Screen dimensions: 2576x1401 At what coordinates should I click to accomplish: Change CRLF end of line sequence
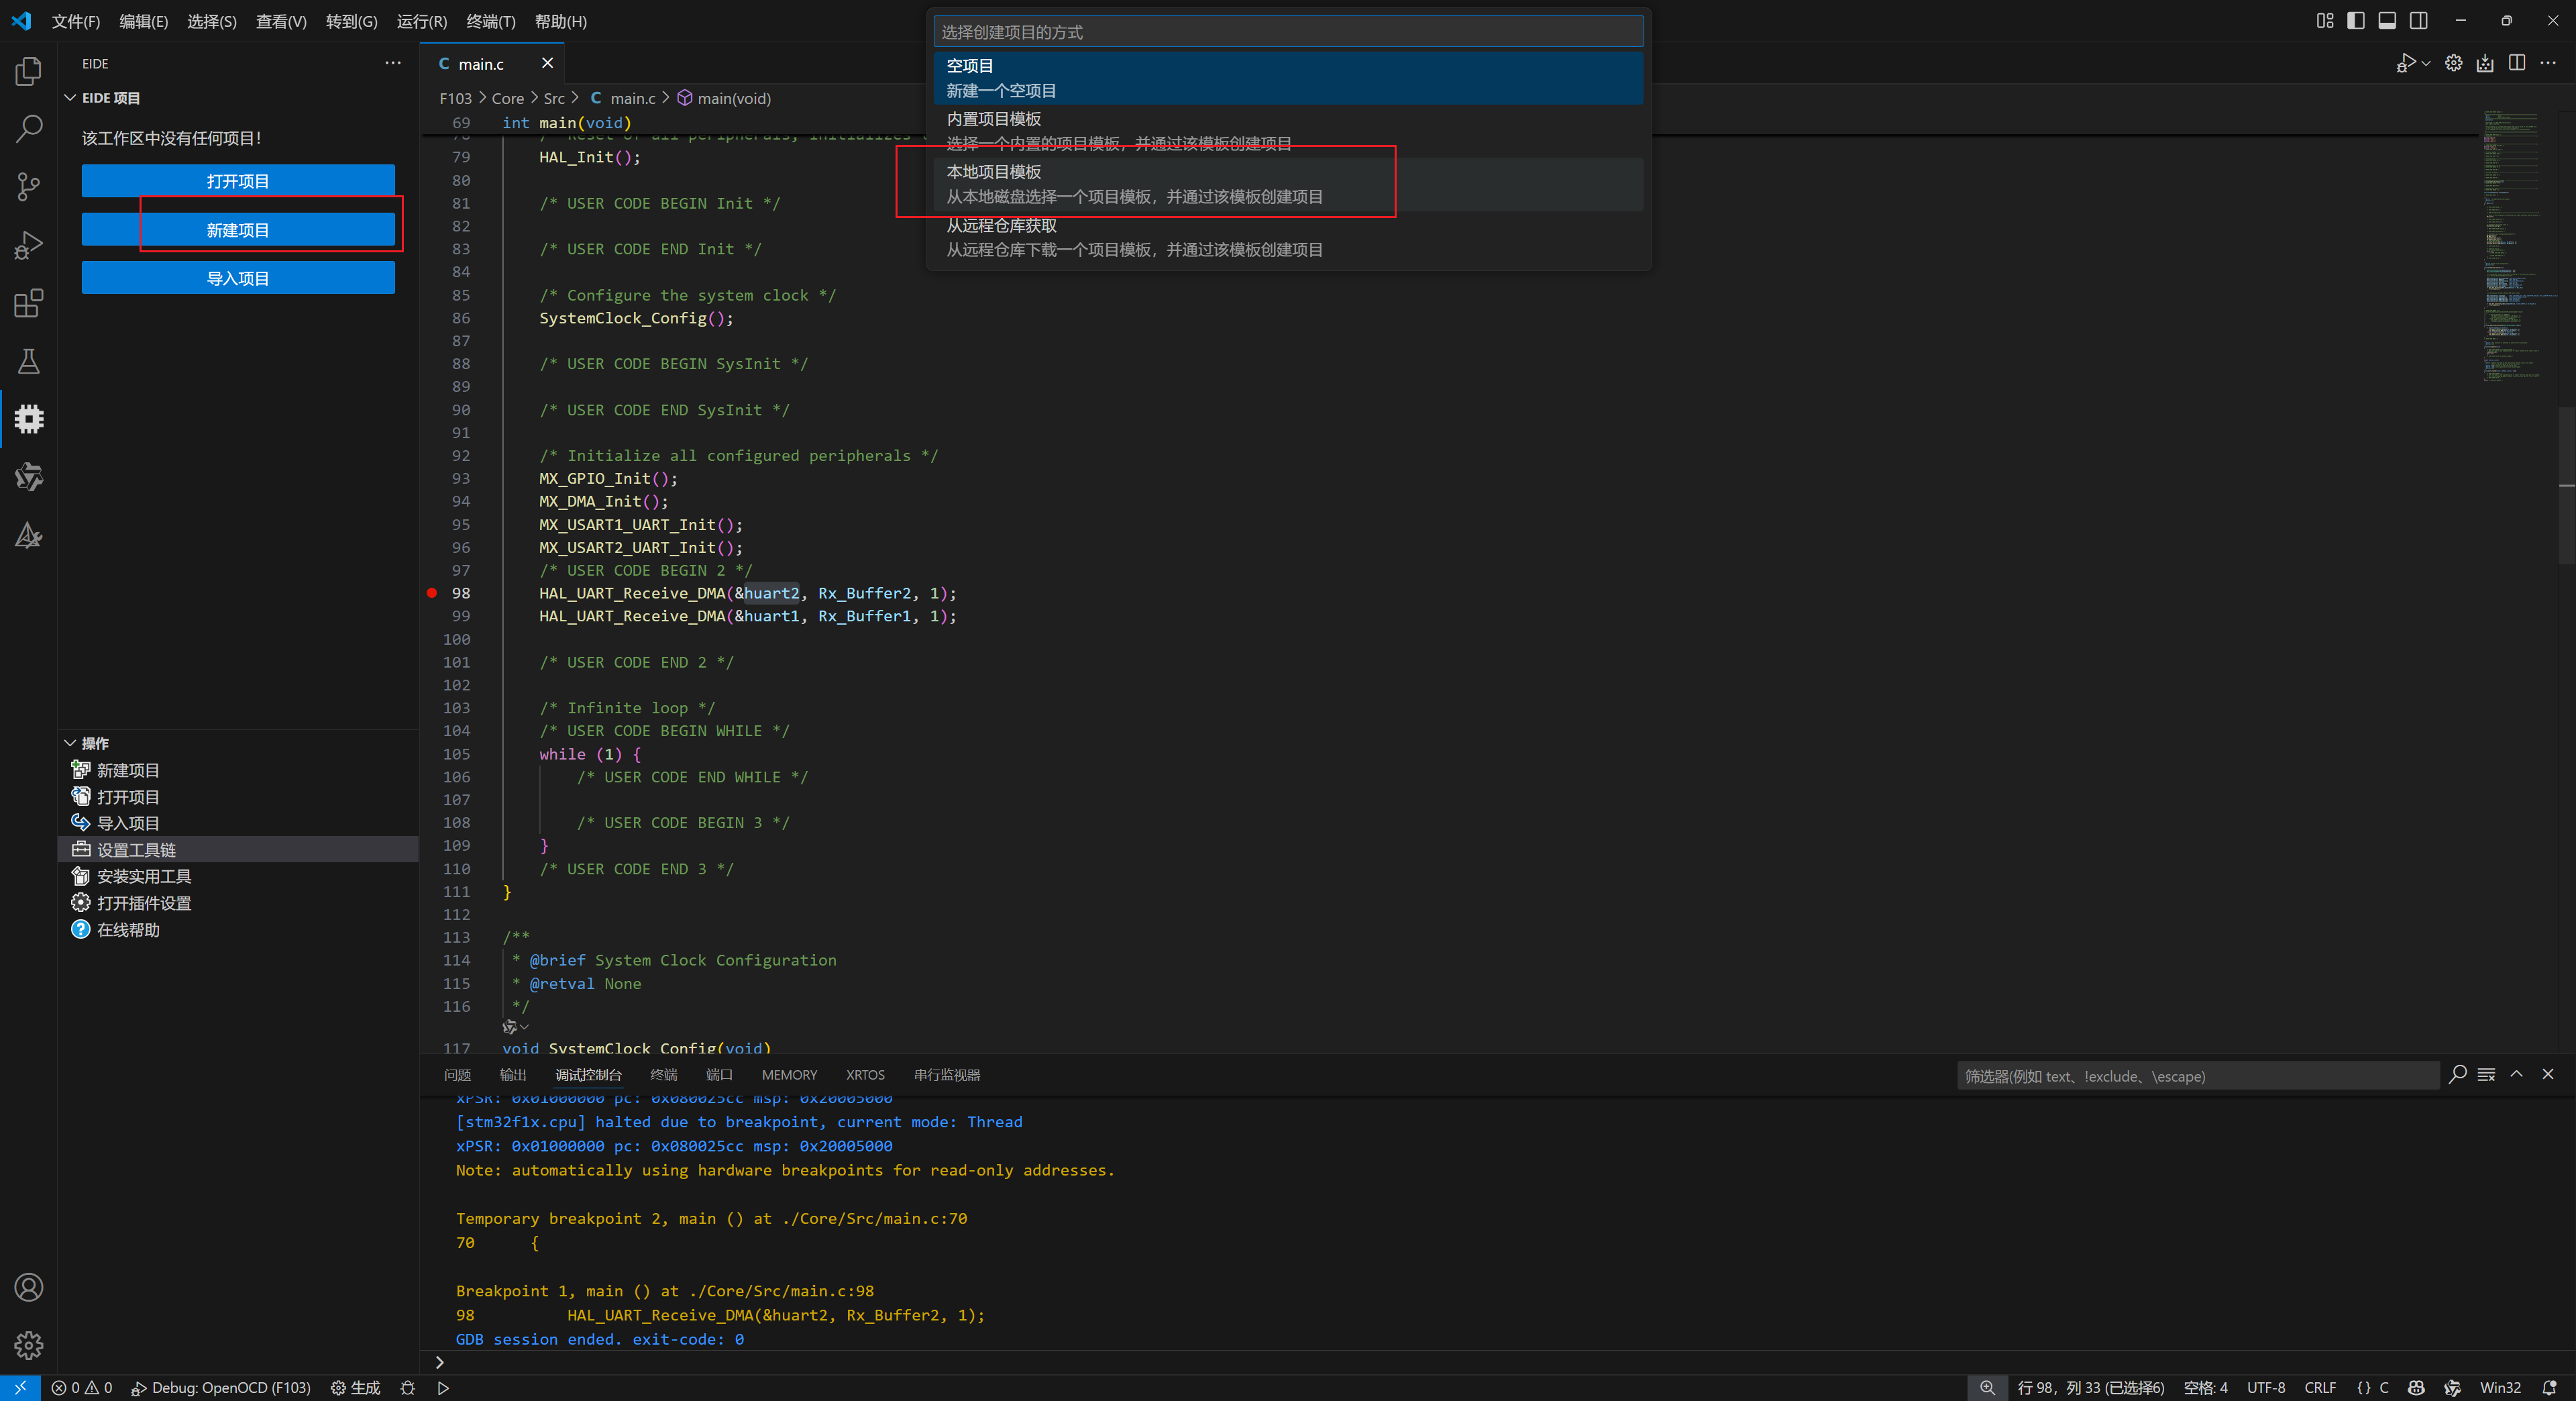pyautogui.click(x=2320, y=1388)
